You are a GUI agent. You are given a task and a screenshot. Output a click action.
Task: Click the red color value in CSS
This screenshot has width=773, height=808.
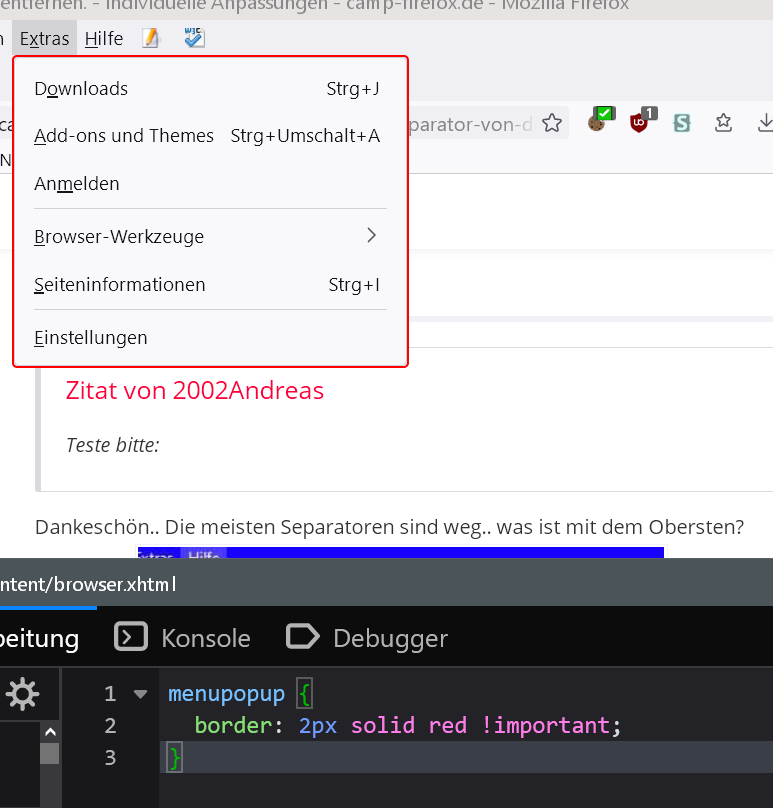(x=448, y=726)
